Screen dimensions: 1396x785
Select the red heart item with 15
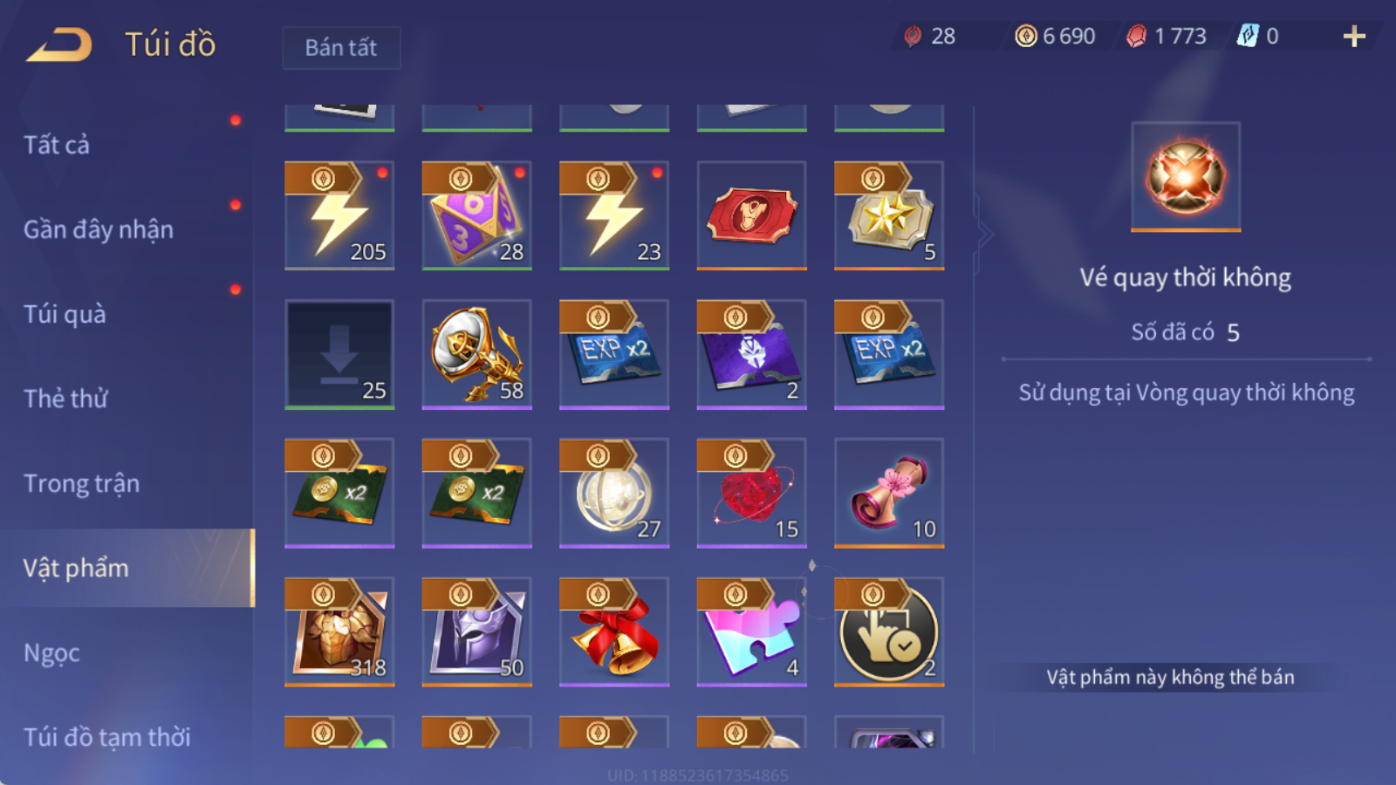click(752, 493)
